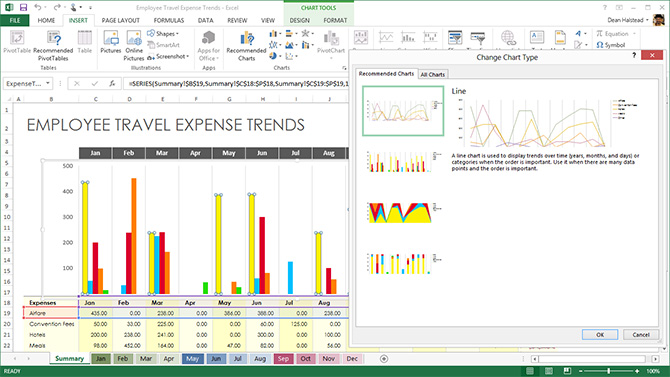This screenshot has width=670, height=377.
Task: Open dialog Help question mark
Action: coord(634,55)
